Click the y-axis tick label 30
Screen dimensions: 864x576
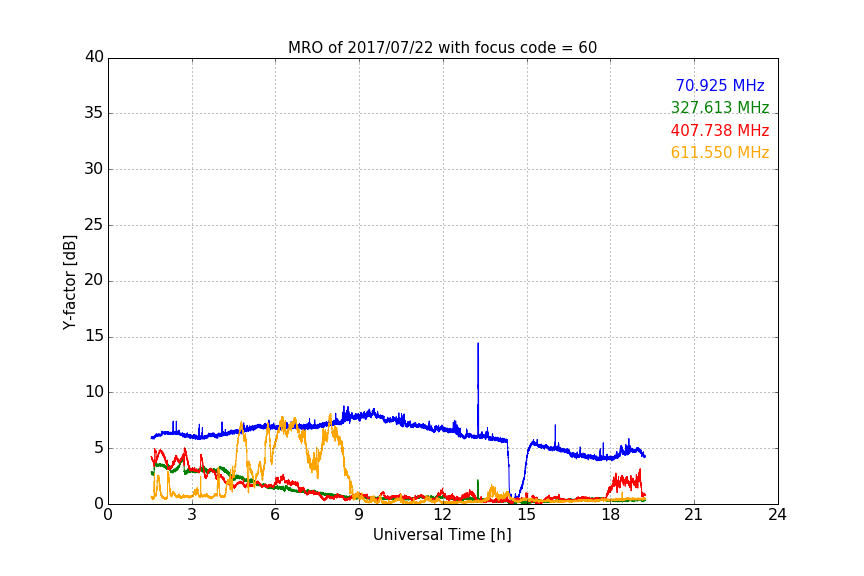coord(94,169)
